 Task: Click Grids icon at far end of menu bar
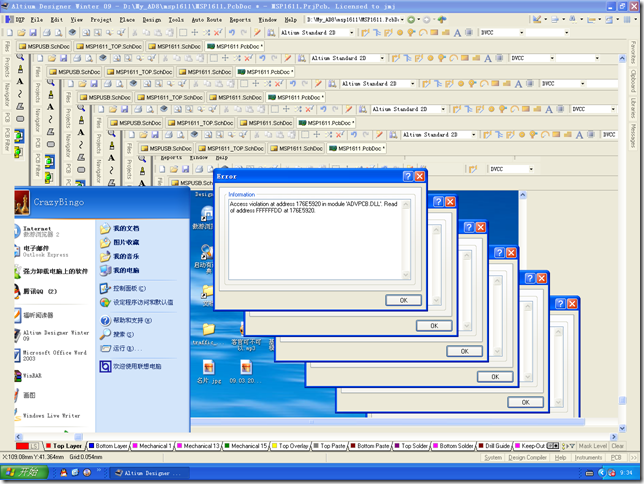click(x=627, y=19)
